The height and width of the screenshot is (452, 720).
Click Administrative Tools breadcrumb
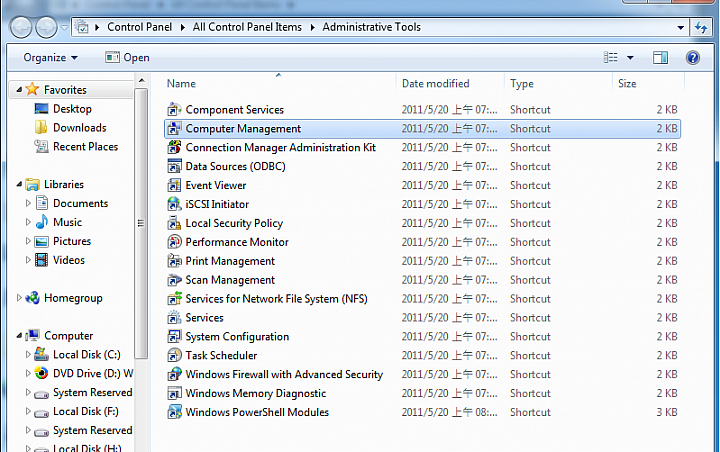pos(371,27)
